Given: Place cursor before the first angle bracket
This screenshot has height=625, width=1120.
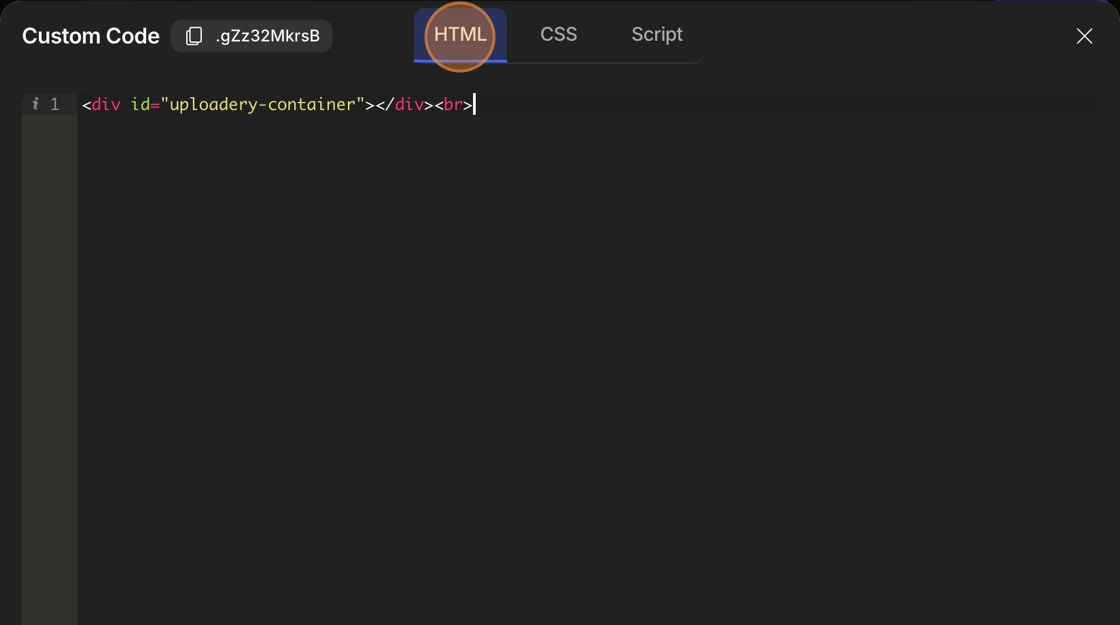Looking at the screenshot, I should pos(83,104).
